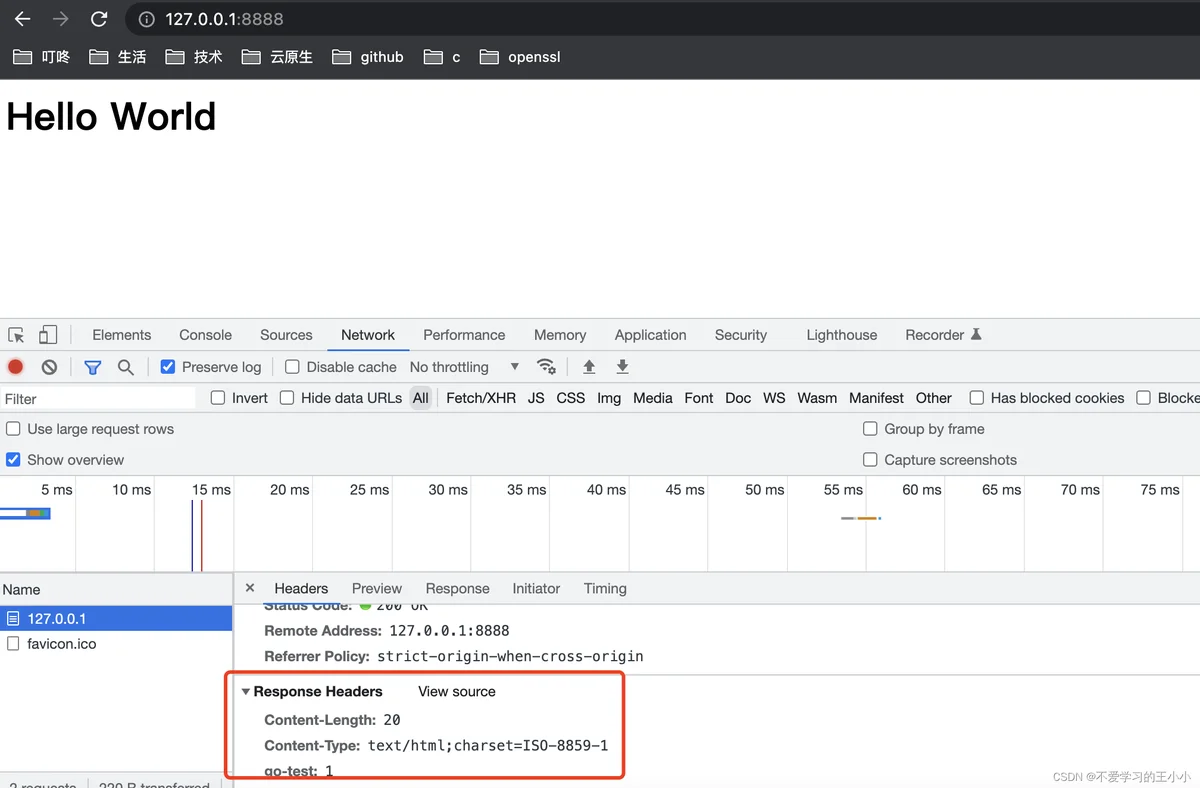Open the Headers detail tab
Image resolution: width=1200 pixels, height=788 pixels.
click(301, 589)
